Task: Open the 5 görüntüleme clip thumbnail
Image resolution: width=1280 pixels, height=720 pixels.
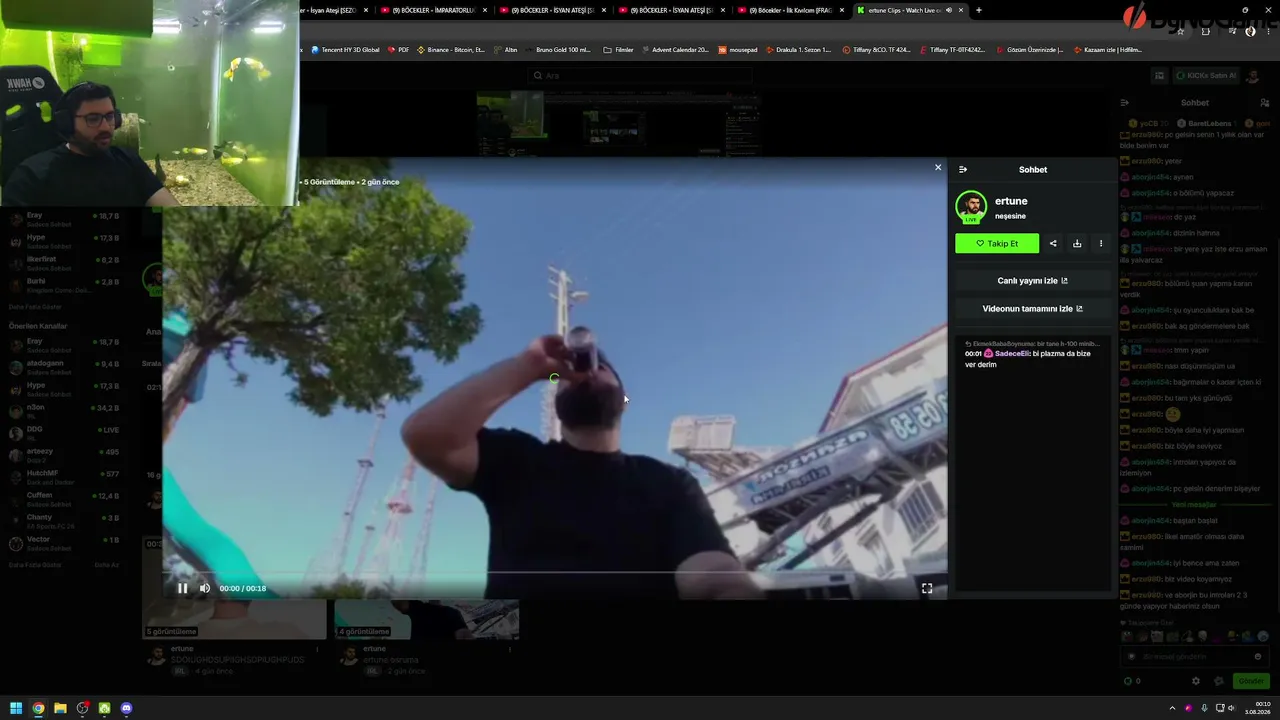Action: 234,619
